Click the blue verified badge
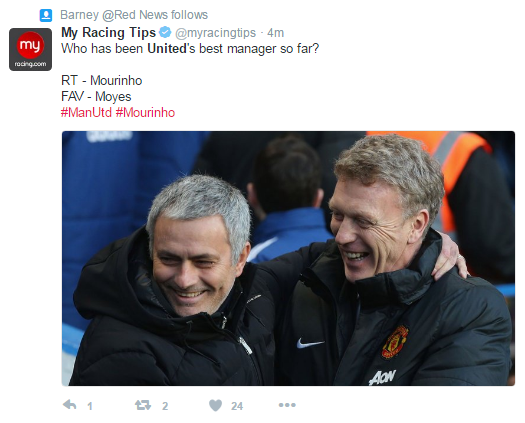This screenshot has width=525, height=423. coord(165,32)
